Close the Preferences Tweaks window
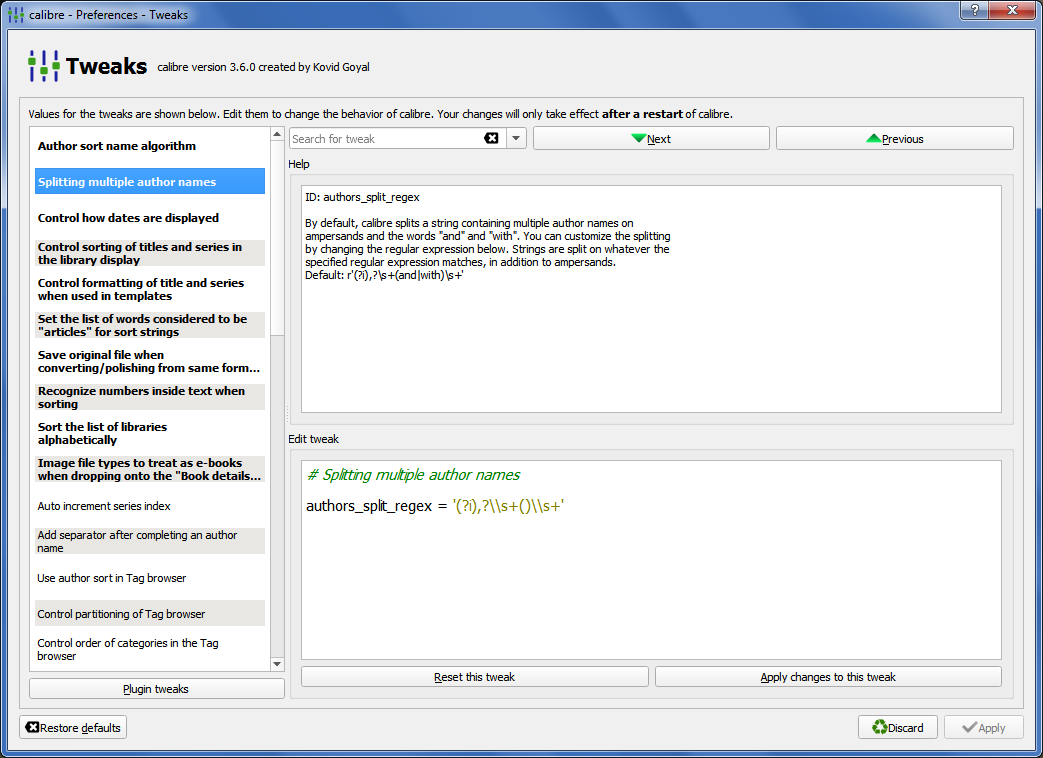The height and width of the screenshot is (758, 1043). click(1012, 10)
